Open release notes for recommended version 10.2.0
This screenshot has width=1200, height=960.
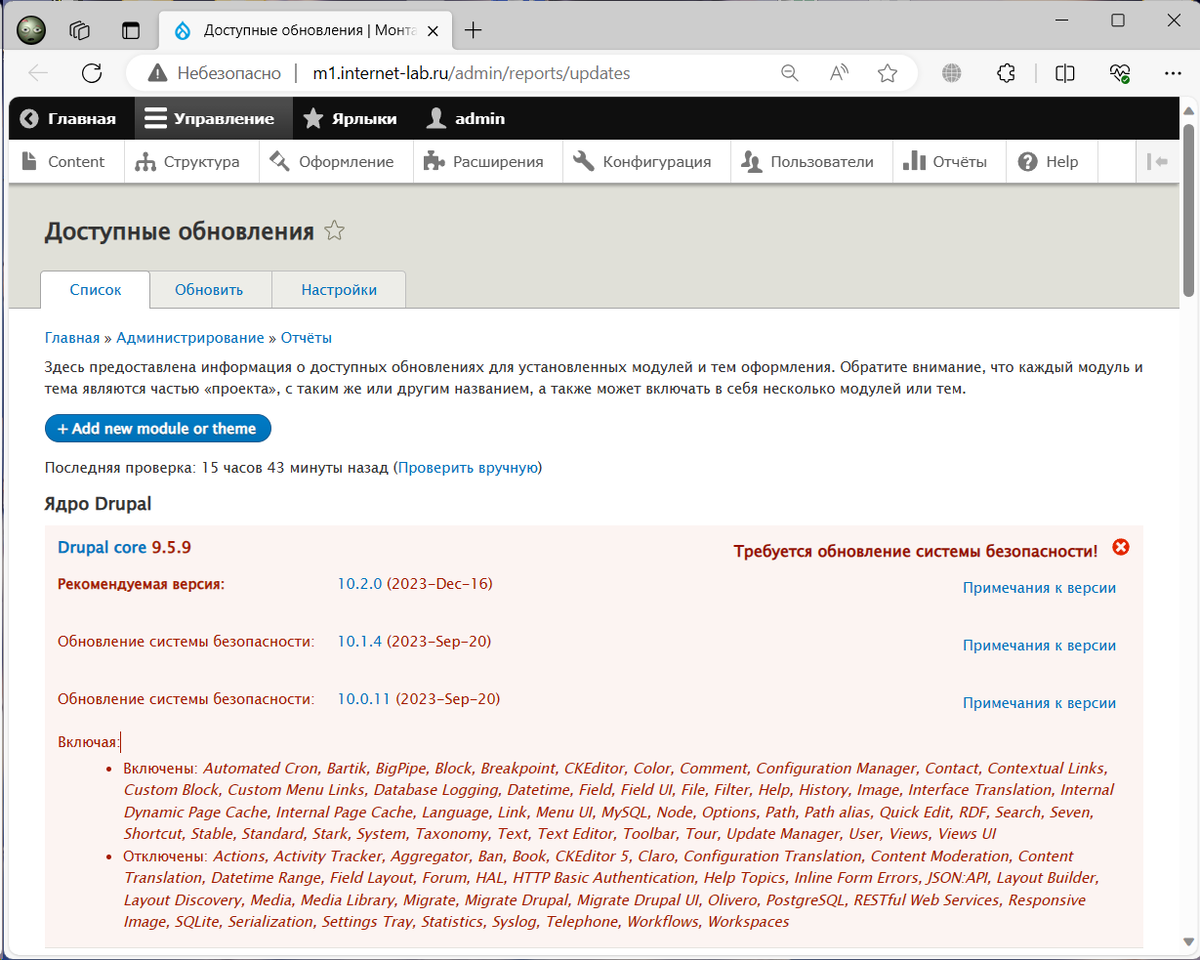tap(1039, 588)
